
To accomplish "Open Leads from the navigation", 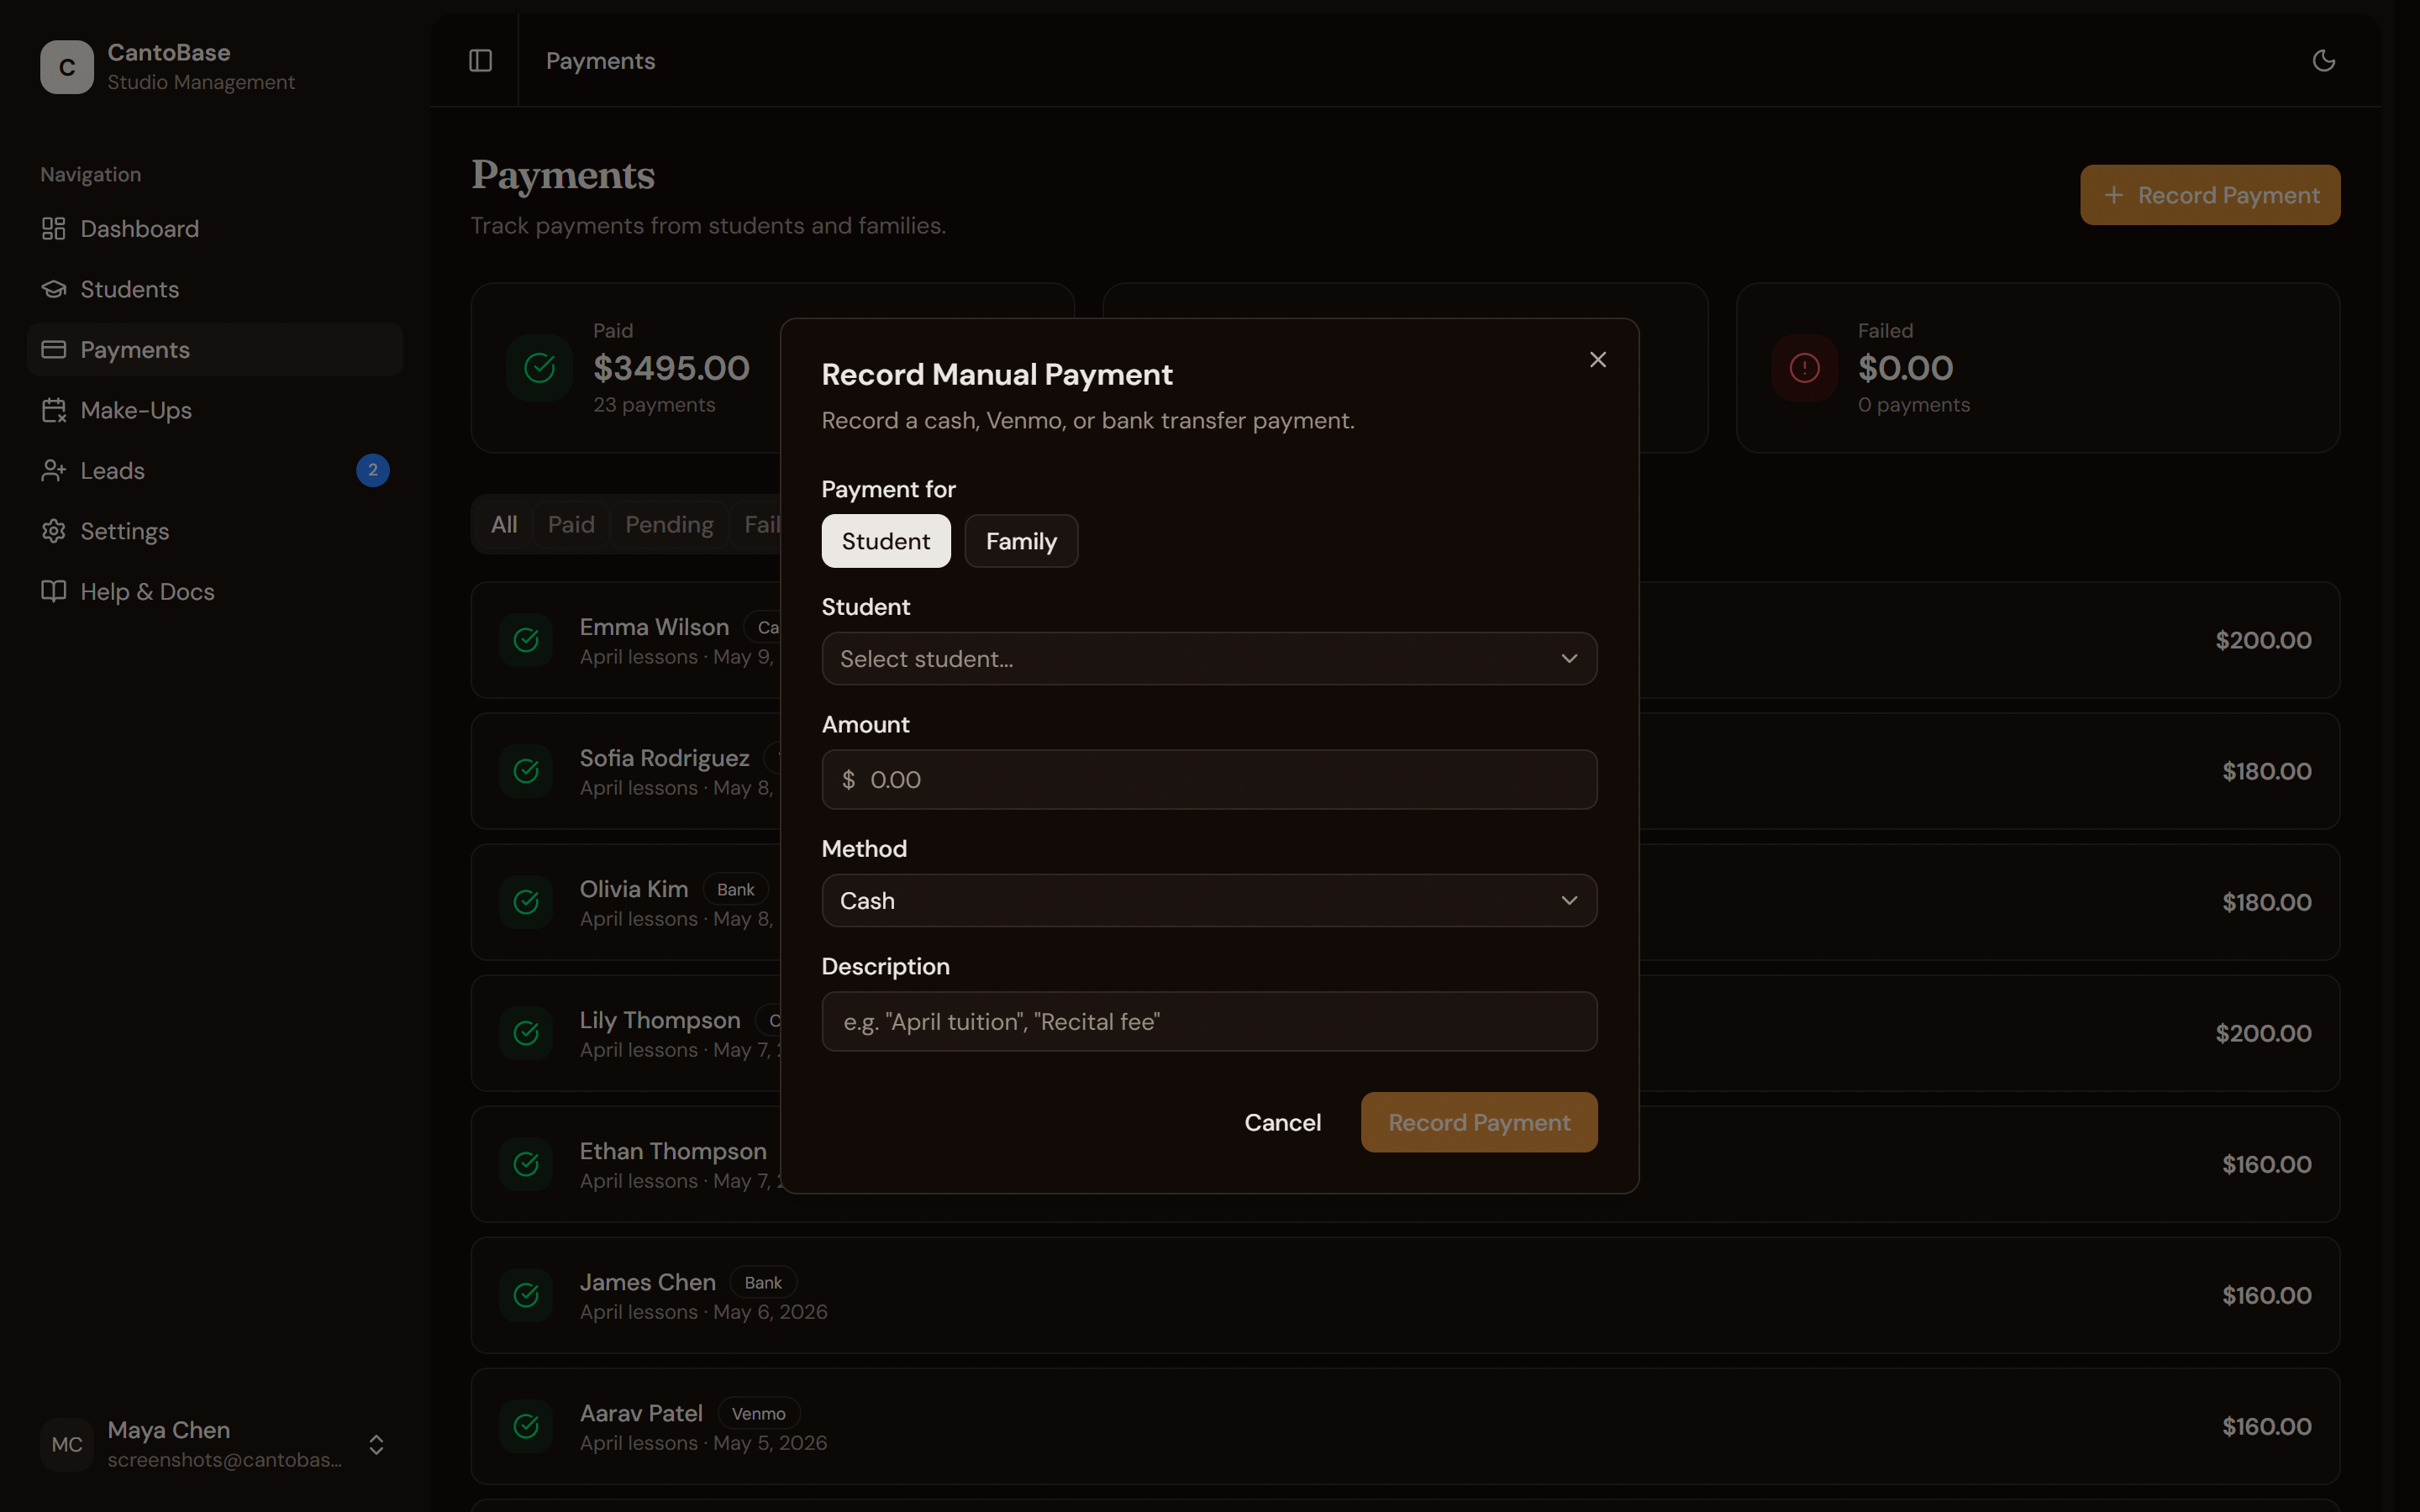I will point(215,471).
